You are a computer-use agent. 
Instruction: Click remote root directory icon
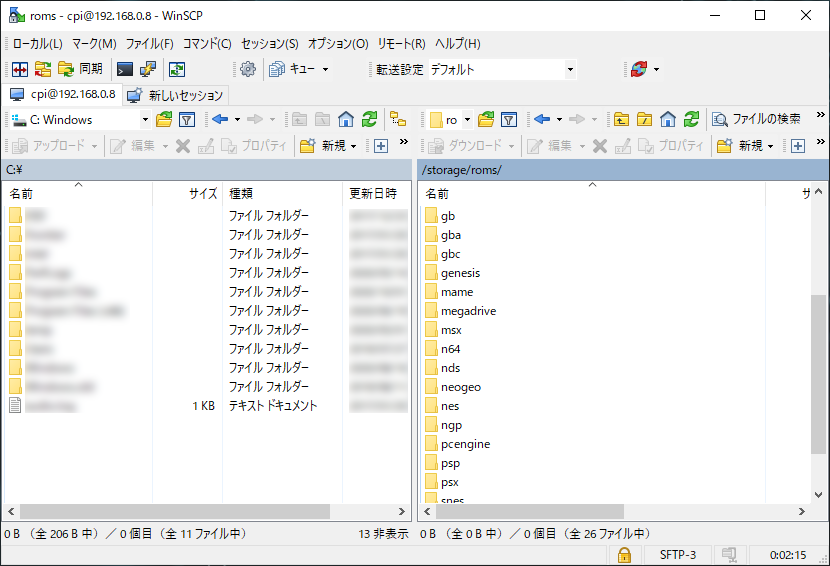(x=644, y=120)
